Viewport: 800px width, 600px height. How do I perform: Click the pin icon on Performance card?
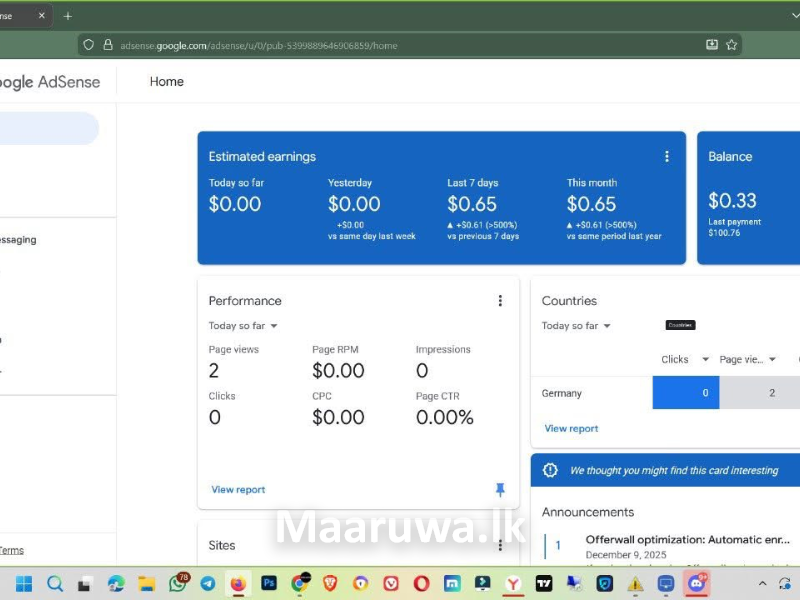click(x=500, y=490)
